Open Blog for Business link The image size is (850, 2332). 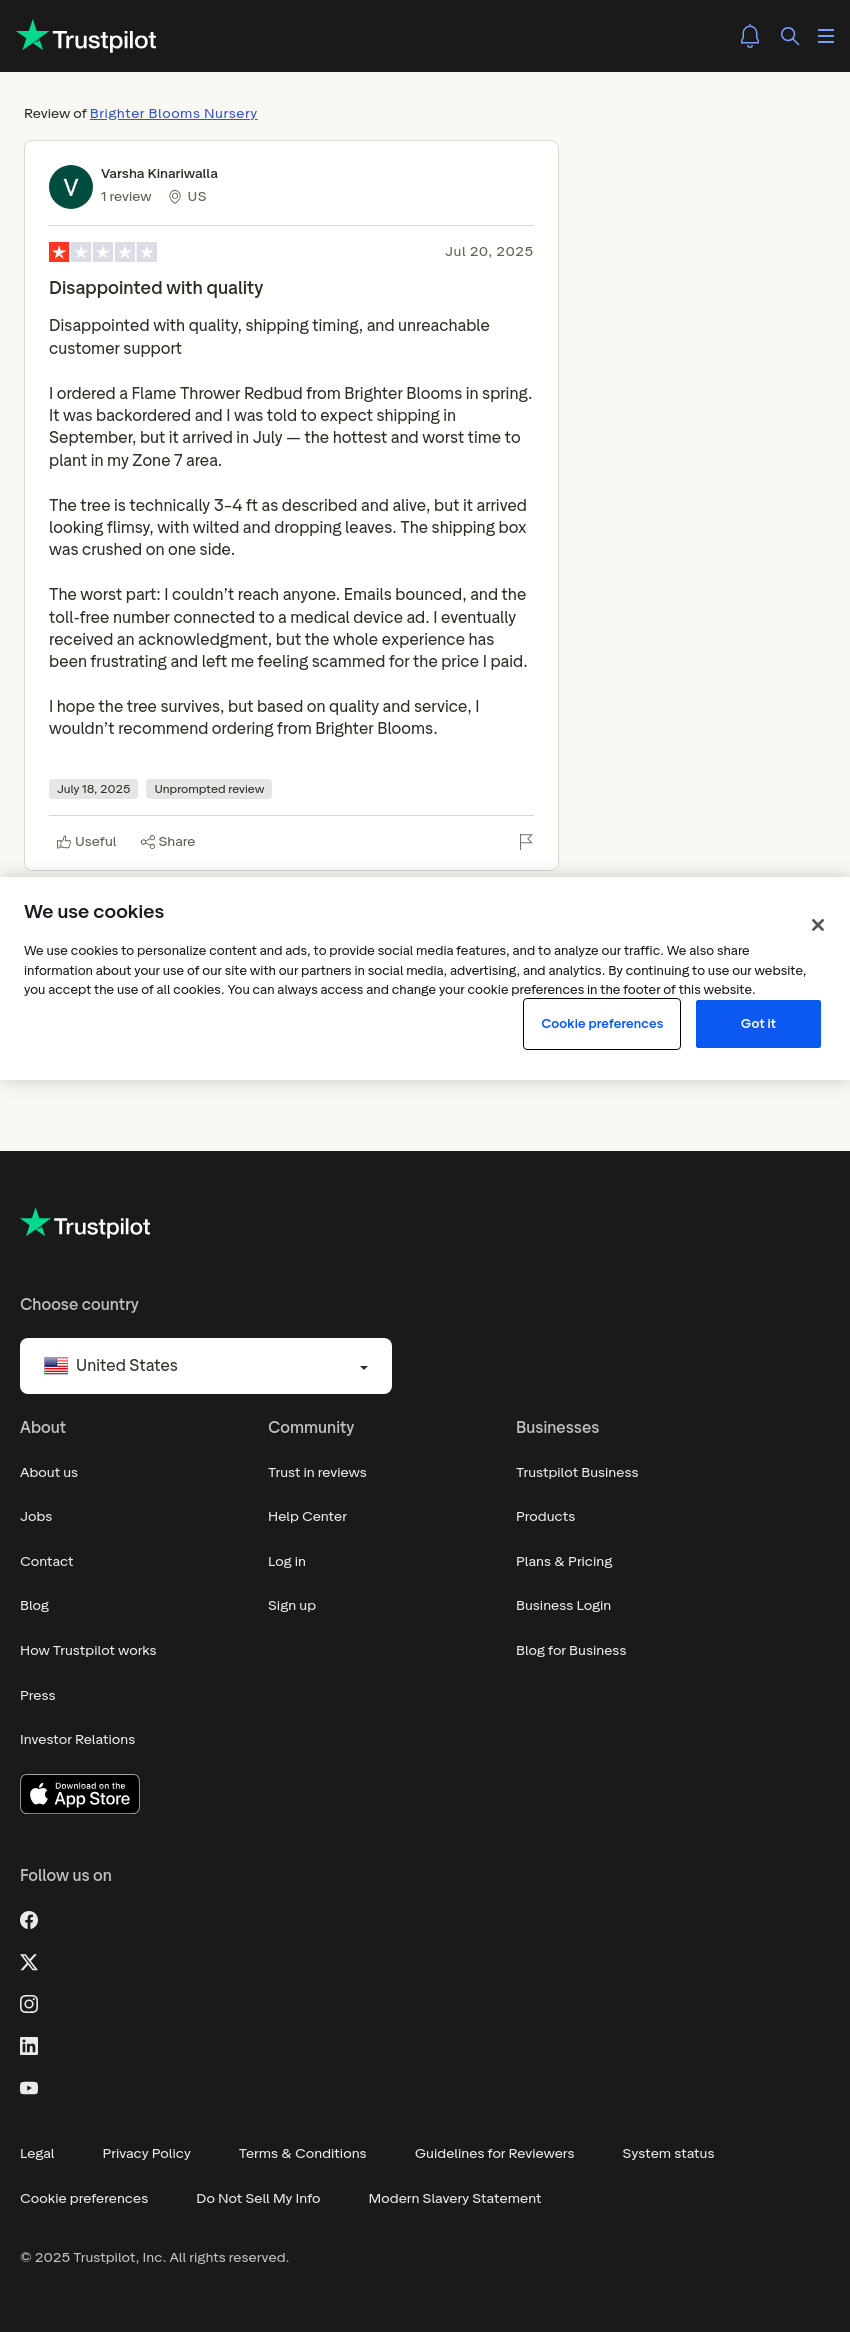pos(571,1651)
